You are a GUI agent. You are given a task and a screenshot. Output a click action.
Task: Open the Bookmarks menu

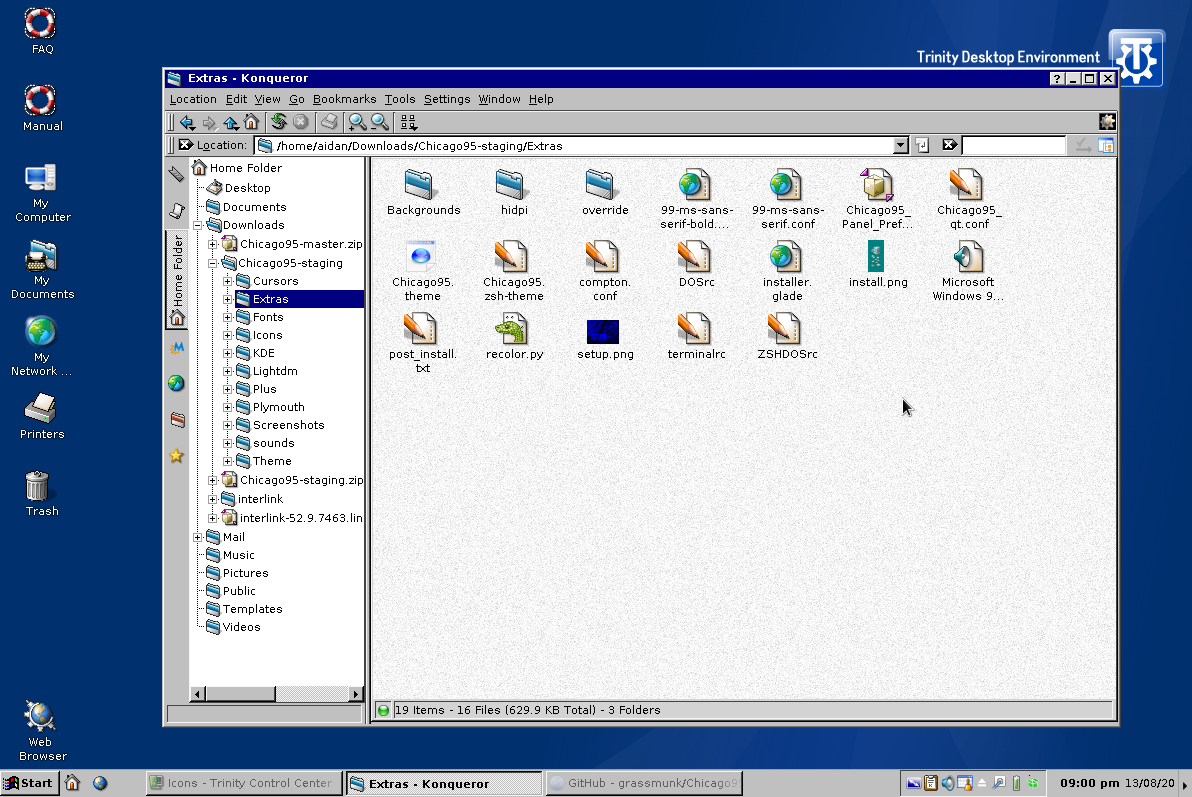tap(344, 99)
